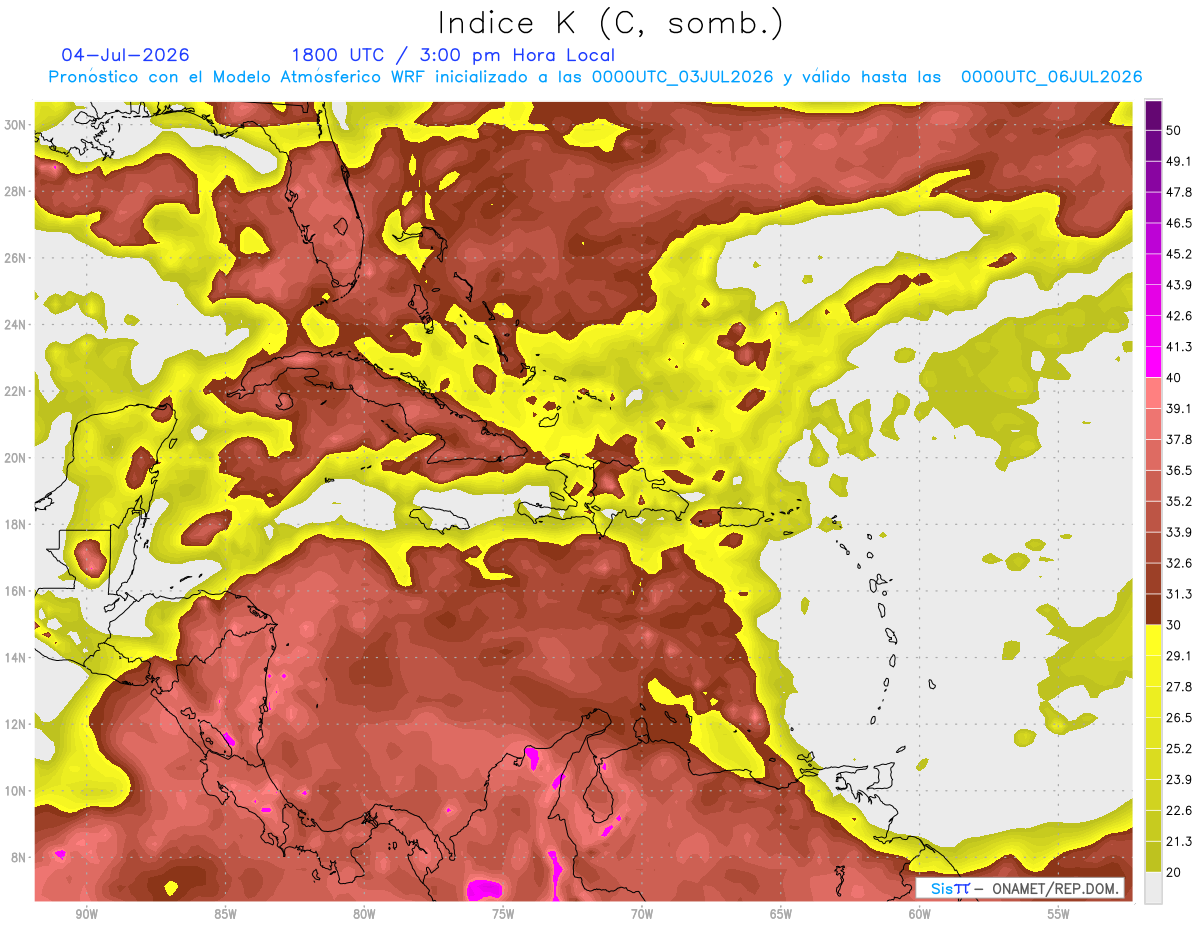Image resolution: width=1200 pixels, height=927 pixels.
Task: Pick the olive swatch between 20 and 21.3
Action: (1153, 857)
